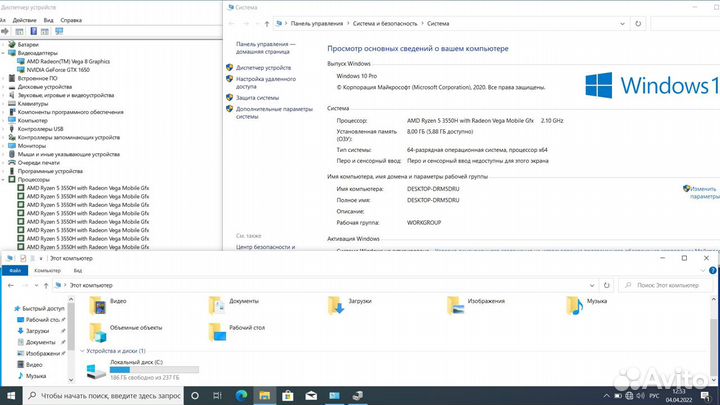Open the Действие menu in Device Manager

point(24,20)
